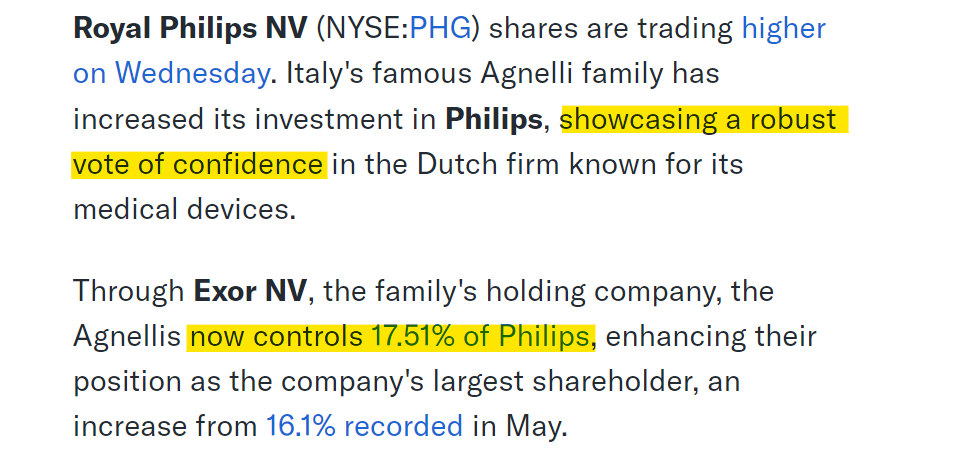Click the word 'Through' starting second paragraph
The height and width of the screenshot is (457, 971).
click(x=129, y=292)
